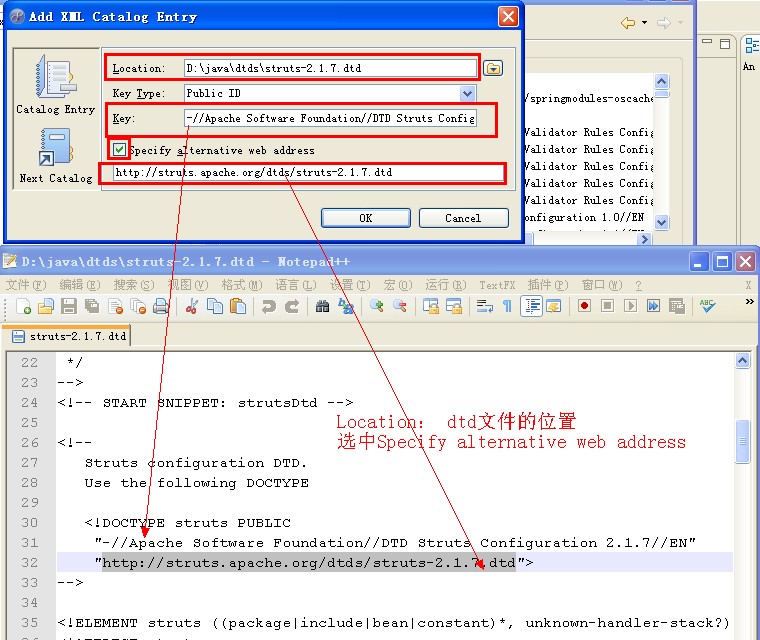Click the browse folder icon beside Location
This screenshot has height=640, width=760.
coord(493,68)
